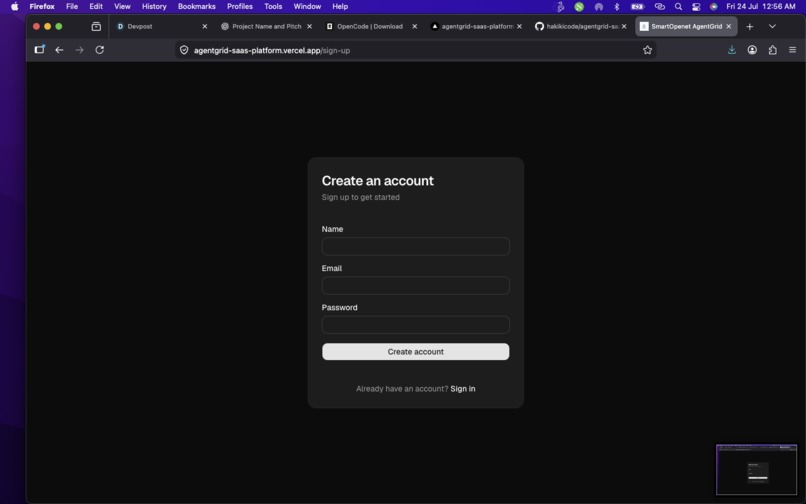This screenshot has height=504, width=806.
Task: Go back to previous page
Action: click(x=59, y=50)
